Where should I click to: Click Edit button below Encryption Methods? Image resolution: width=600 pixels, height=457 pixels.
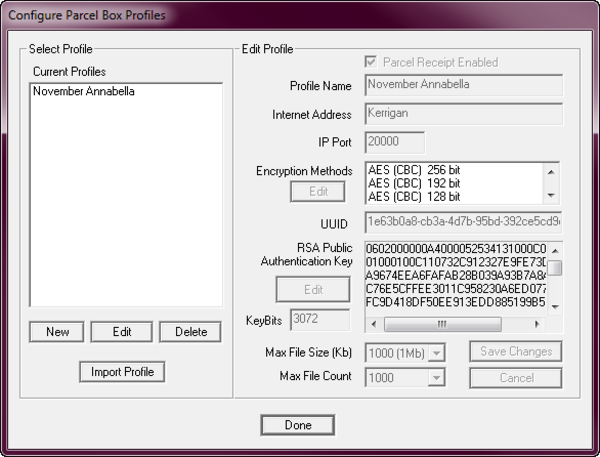pos(317,191)
